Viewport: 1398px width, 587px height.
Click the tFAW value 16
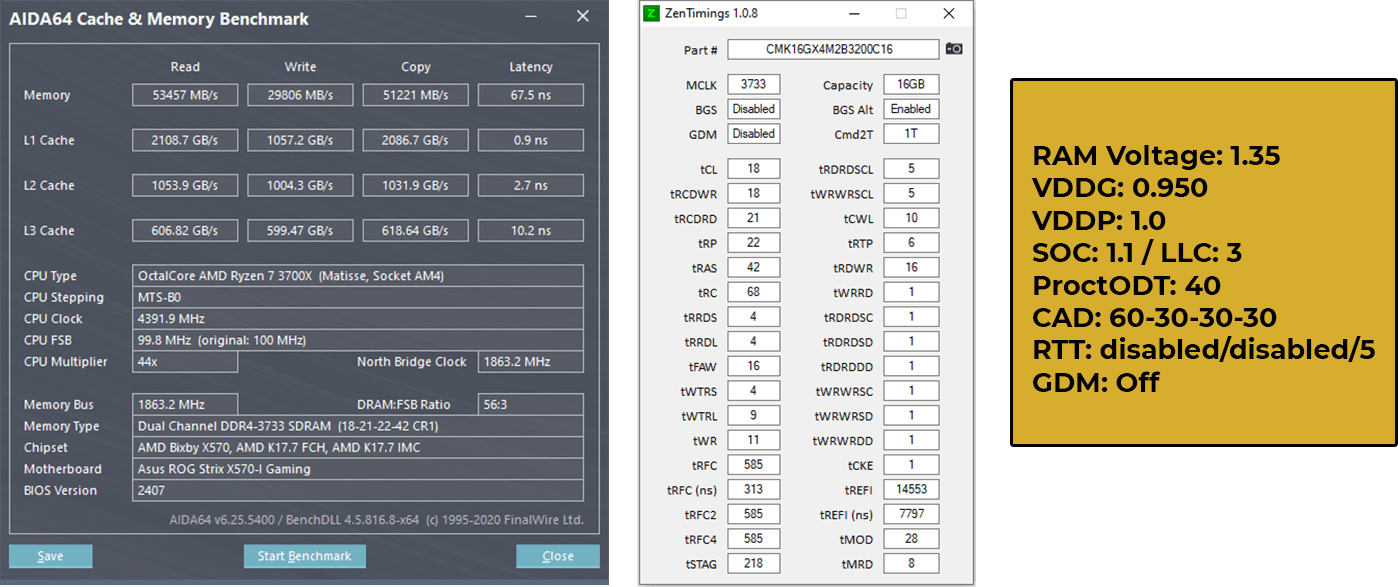coord(754,366)
